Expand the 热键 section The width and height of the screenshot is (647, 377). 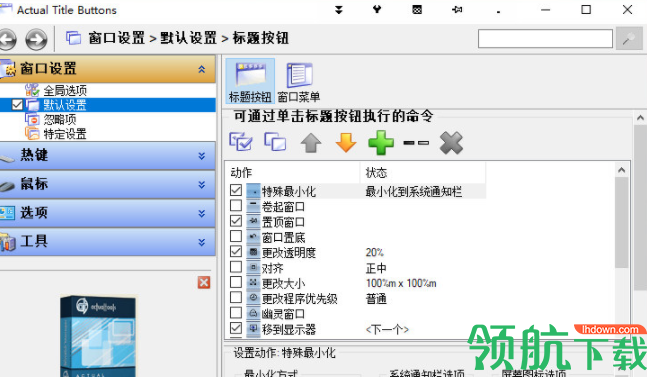tap(201, 156)
